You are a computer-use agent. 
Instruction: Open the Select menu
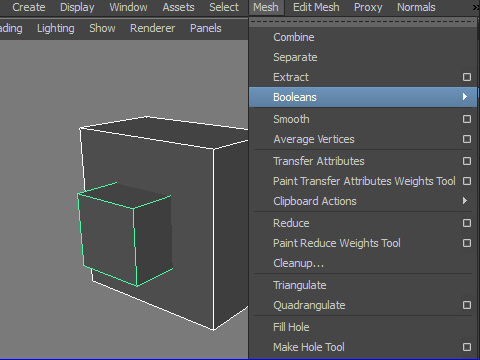pyautogui.click(x=224, y=7)
